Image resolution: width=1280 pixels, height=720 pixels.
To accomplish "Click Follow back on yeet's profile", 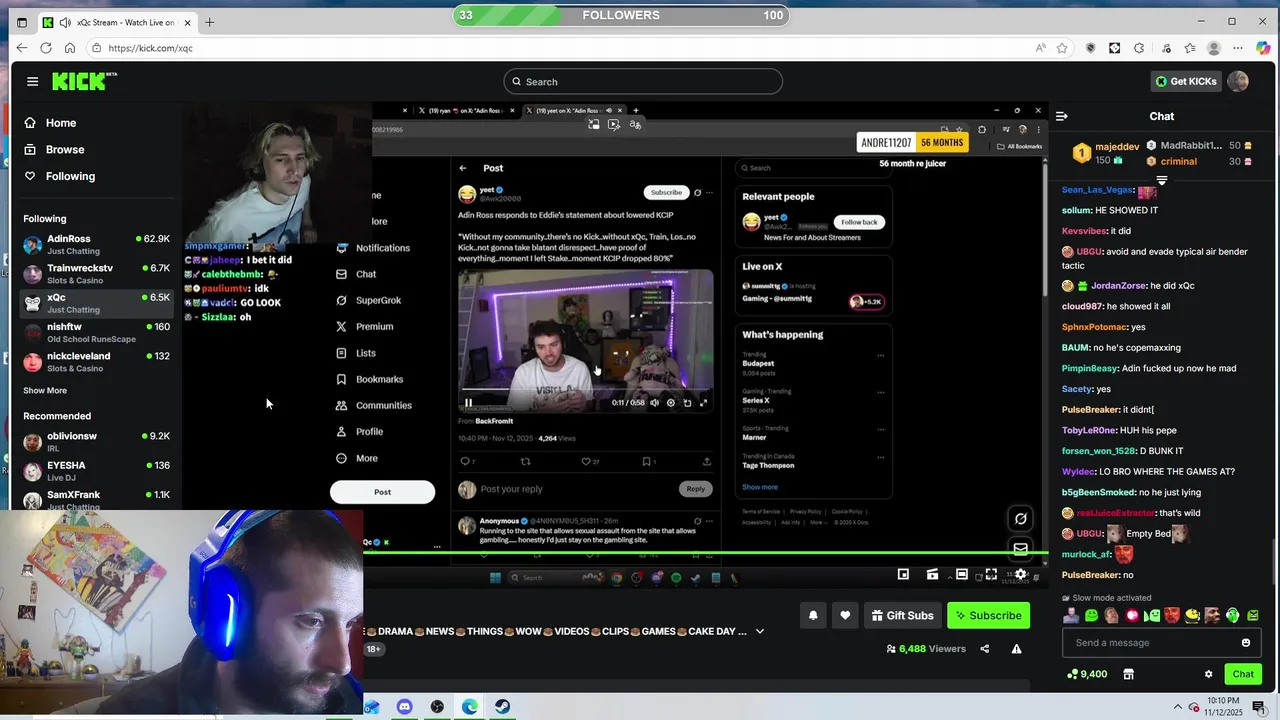I will pos(859,222).
